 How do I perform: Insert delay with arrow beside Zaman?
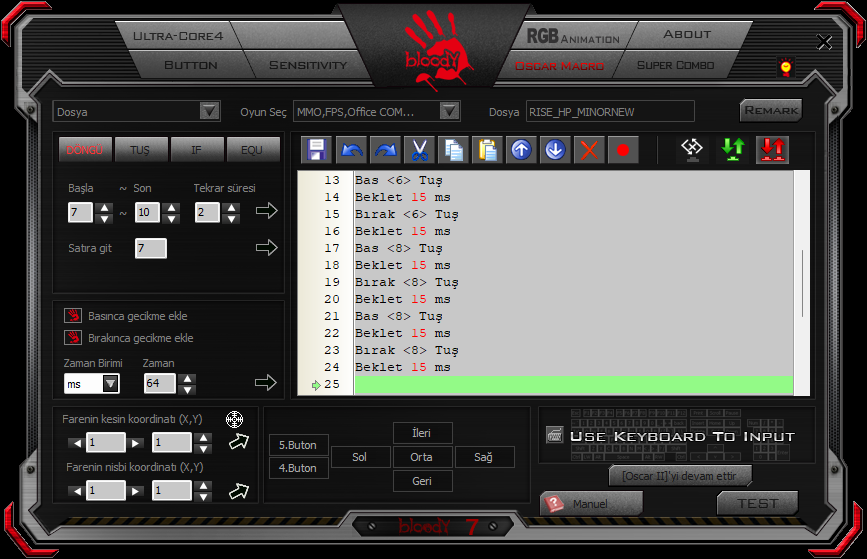click(265, 383)
